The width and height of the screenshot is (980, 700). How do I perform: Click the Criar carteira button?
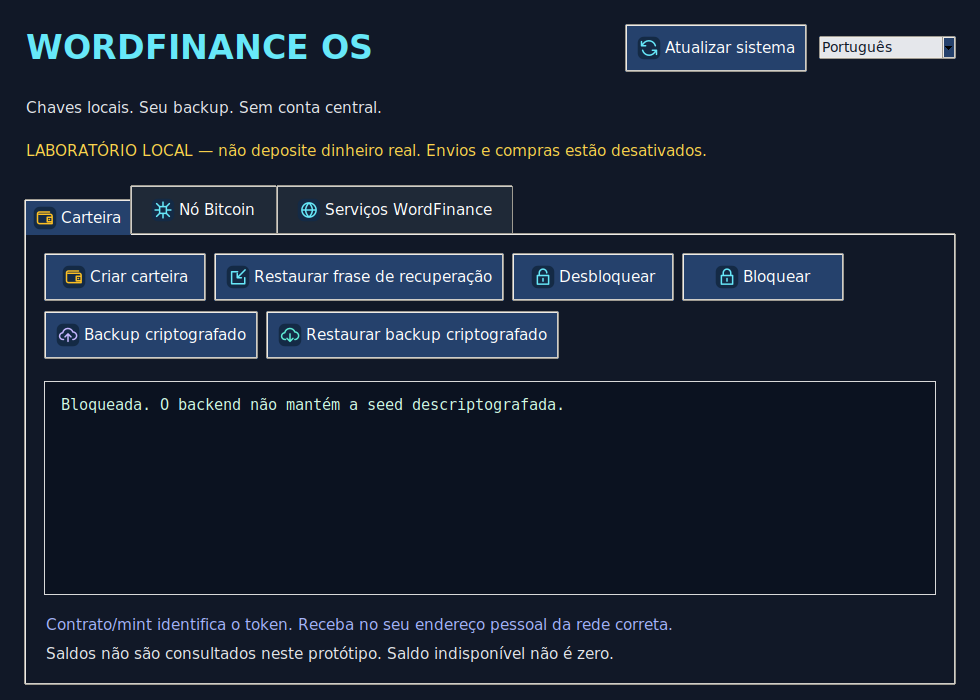[x=125, y=277]
